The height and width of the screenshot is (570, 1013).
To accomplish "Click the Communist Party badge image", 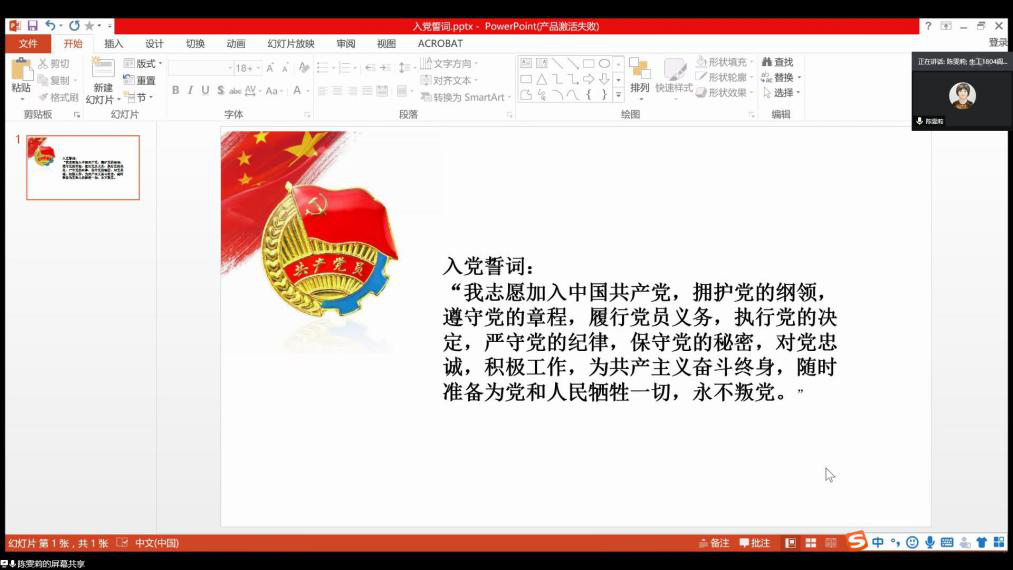I will (329, 249).
